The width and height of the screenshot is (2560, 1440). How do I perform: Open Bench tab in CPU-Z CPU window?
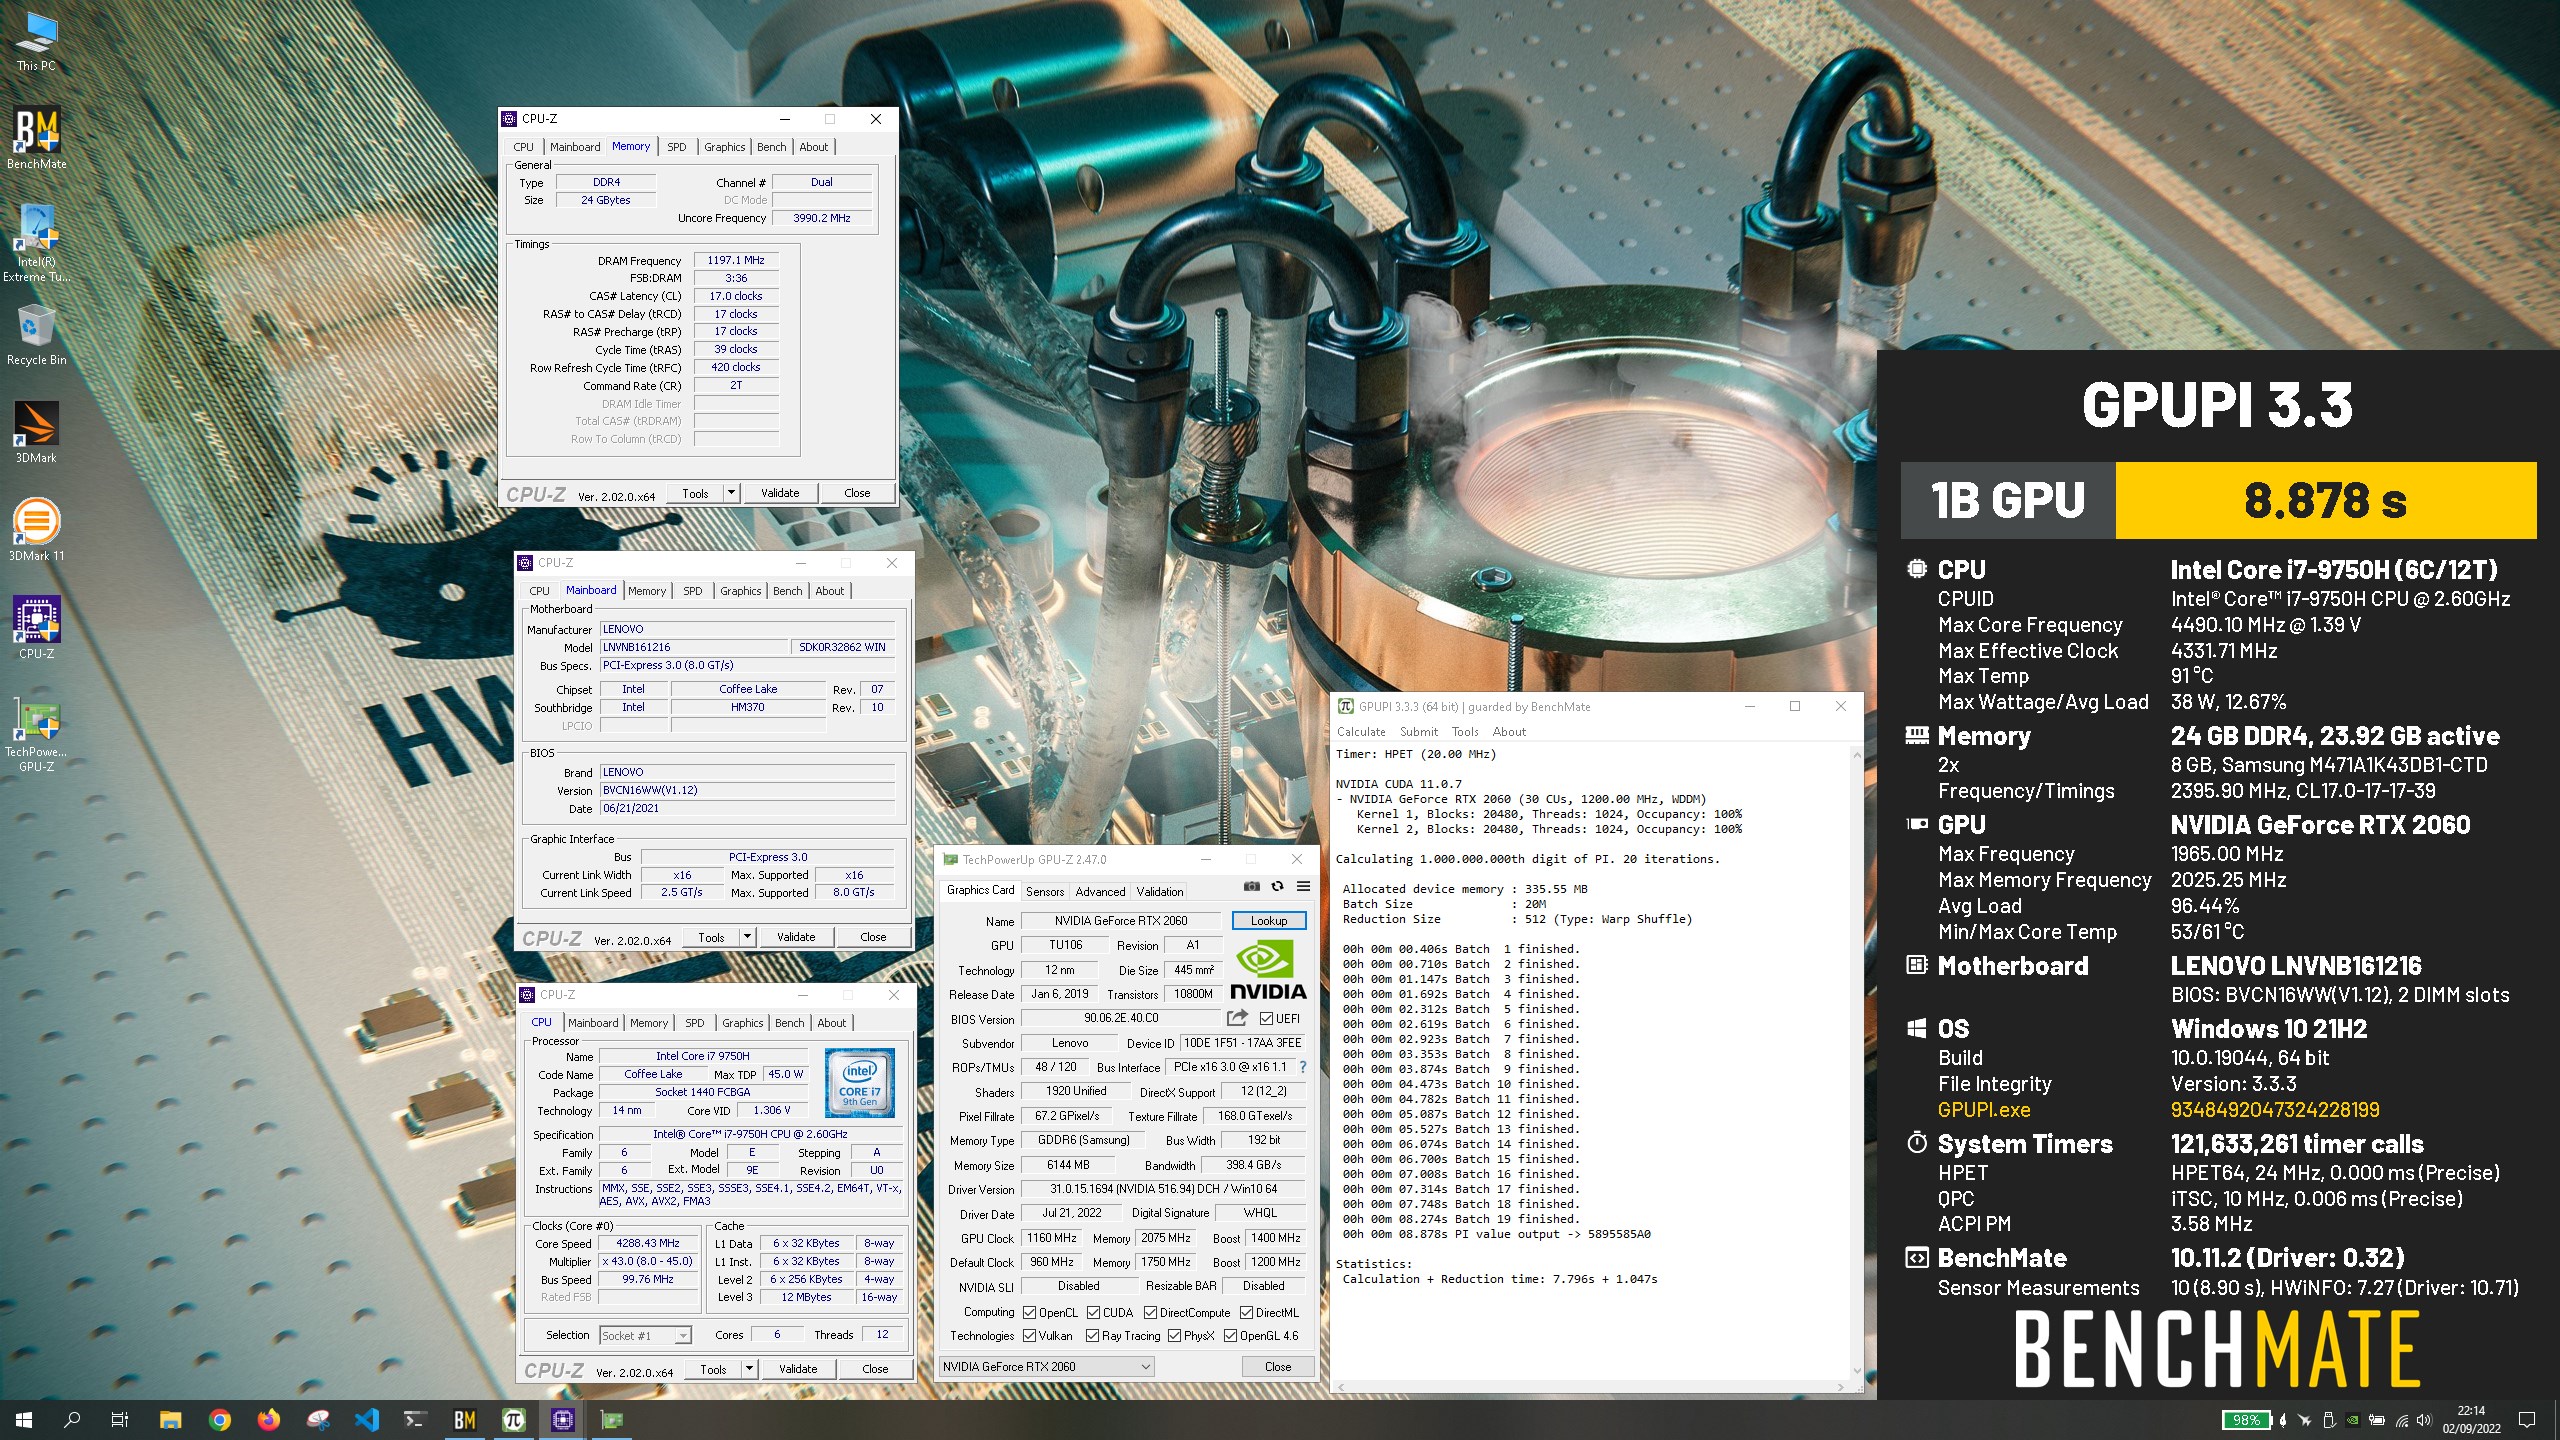click(790, 1023)
